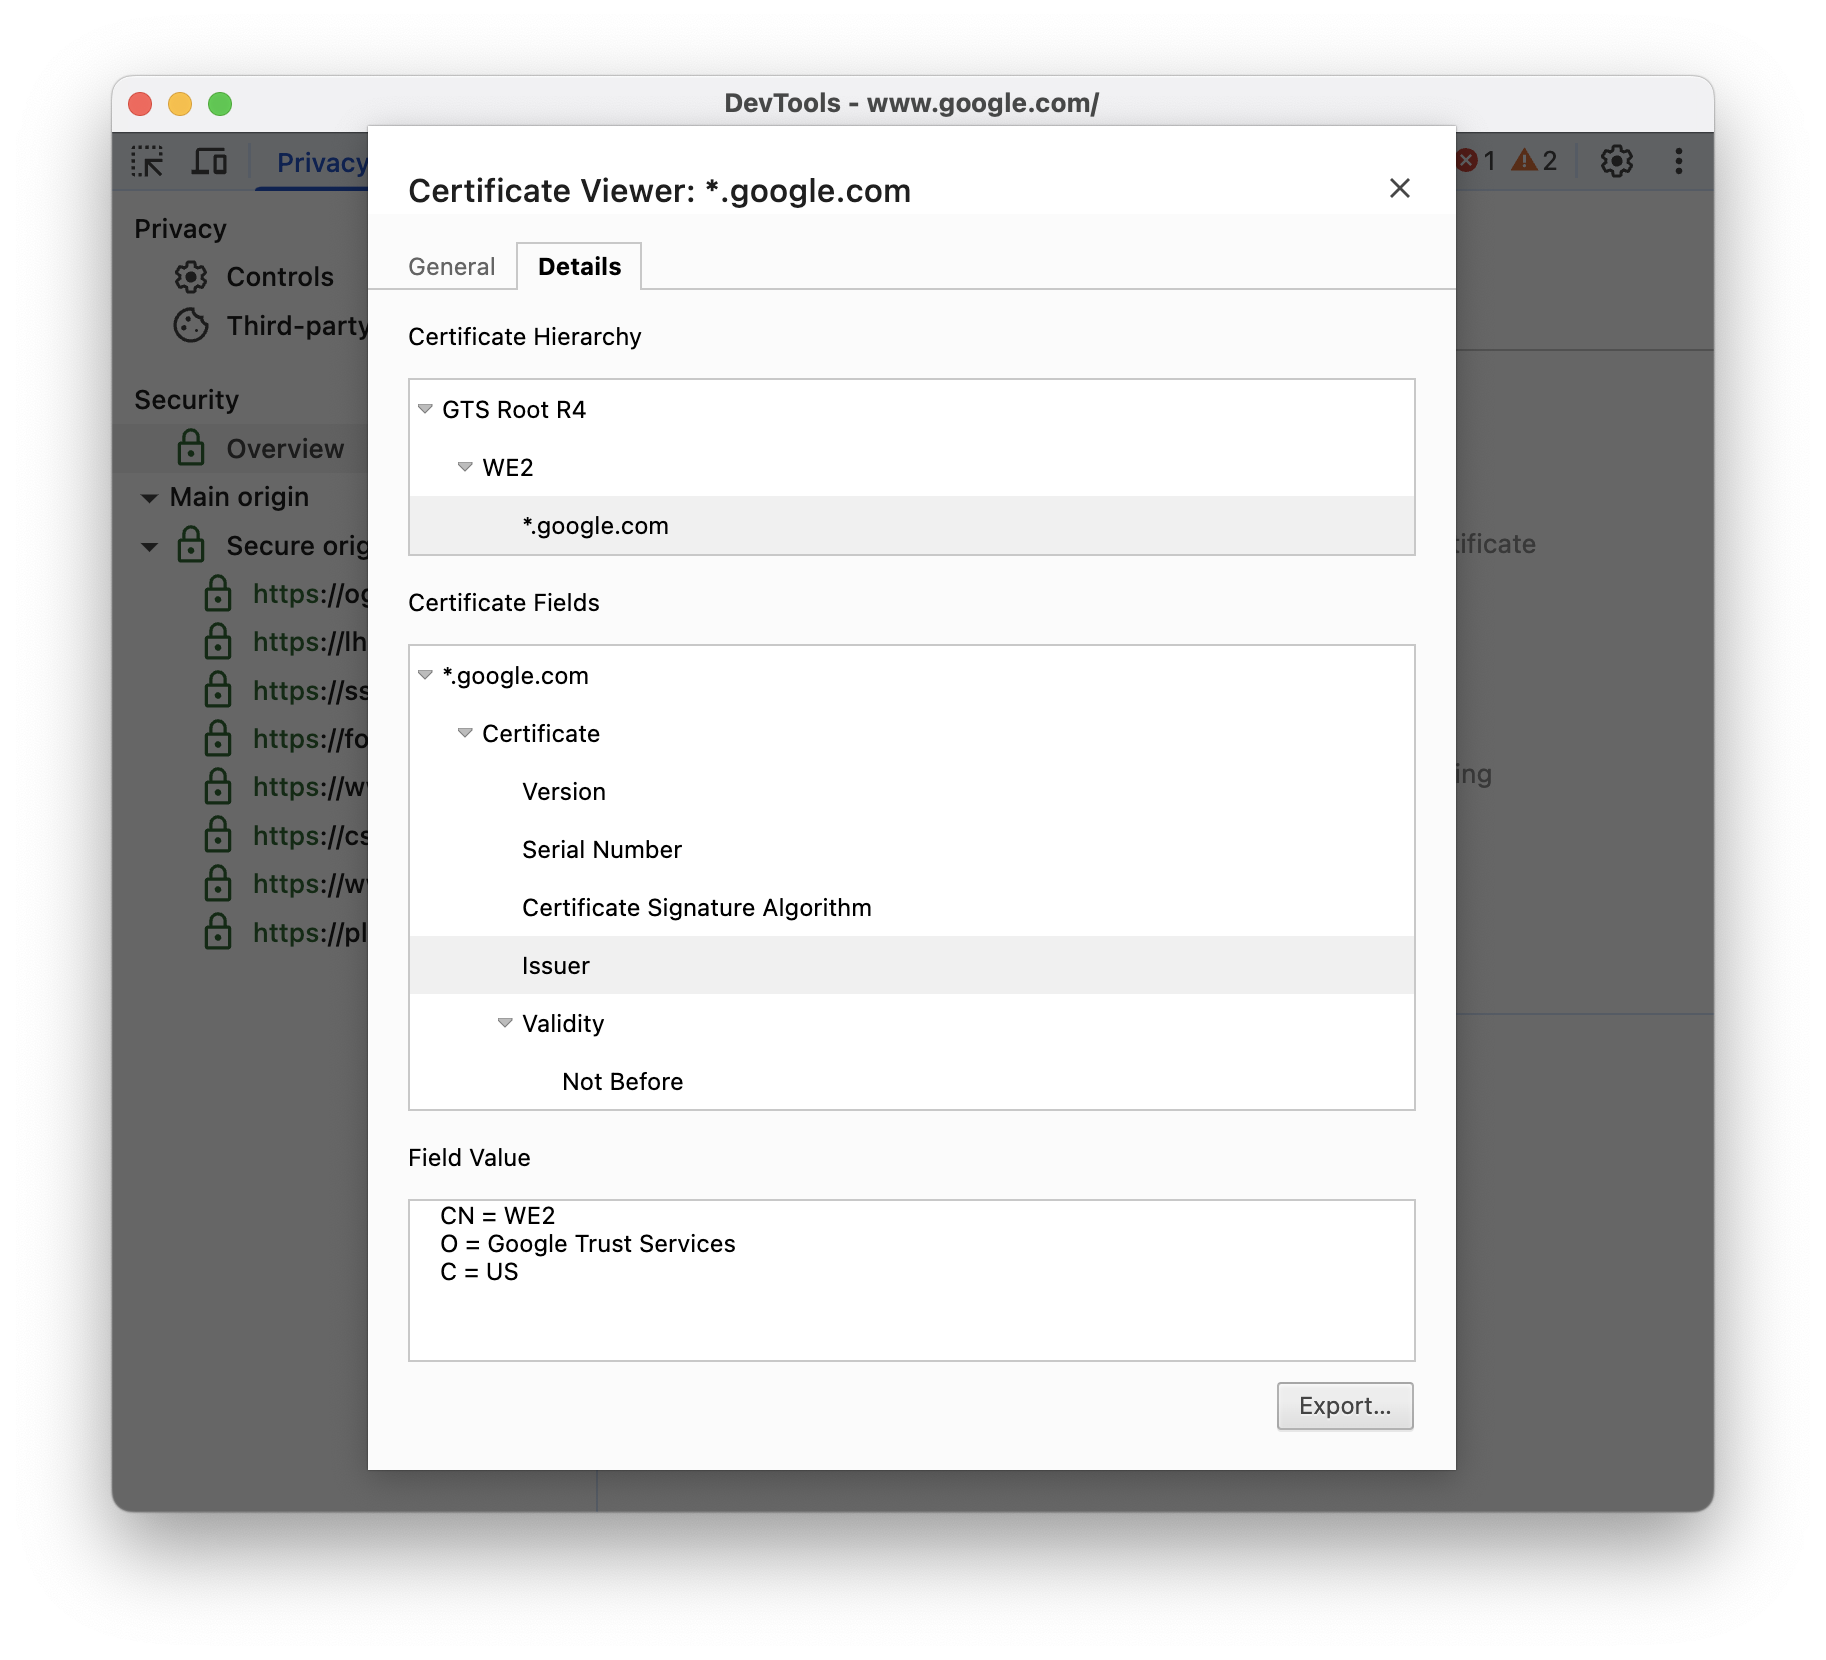Click the lock icon on the first https origin
Image resolution: width=1826 pixels, height=1660 pixels.
click(219, 594)
